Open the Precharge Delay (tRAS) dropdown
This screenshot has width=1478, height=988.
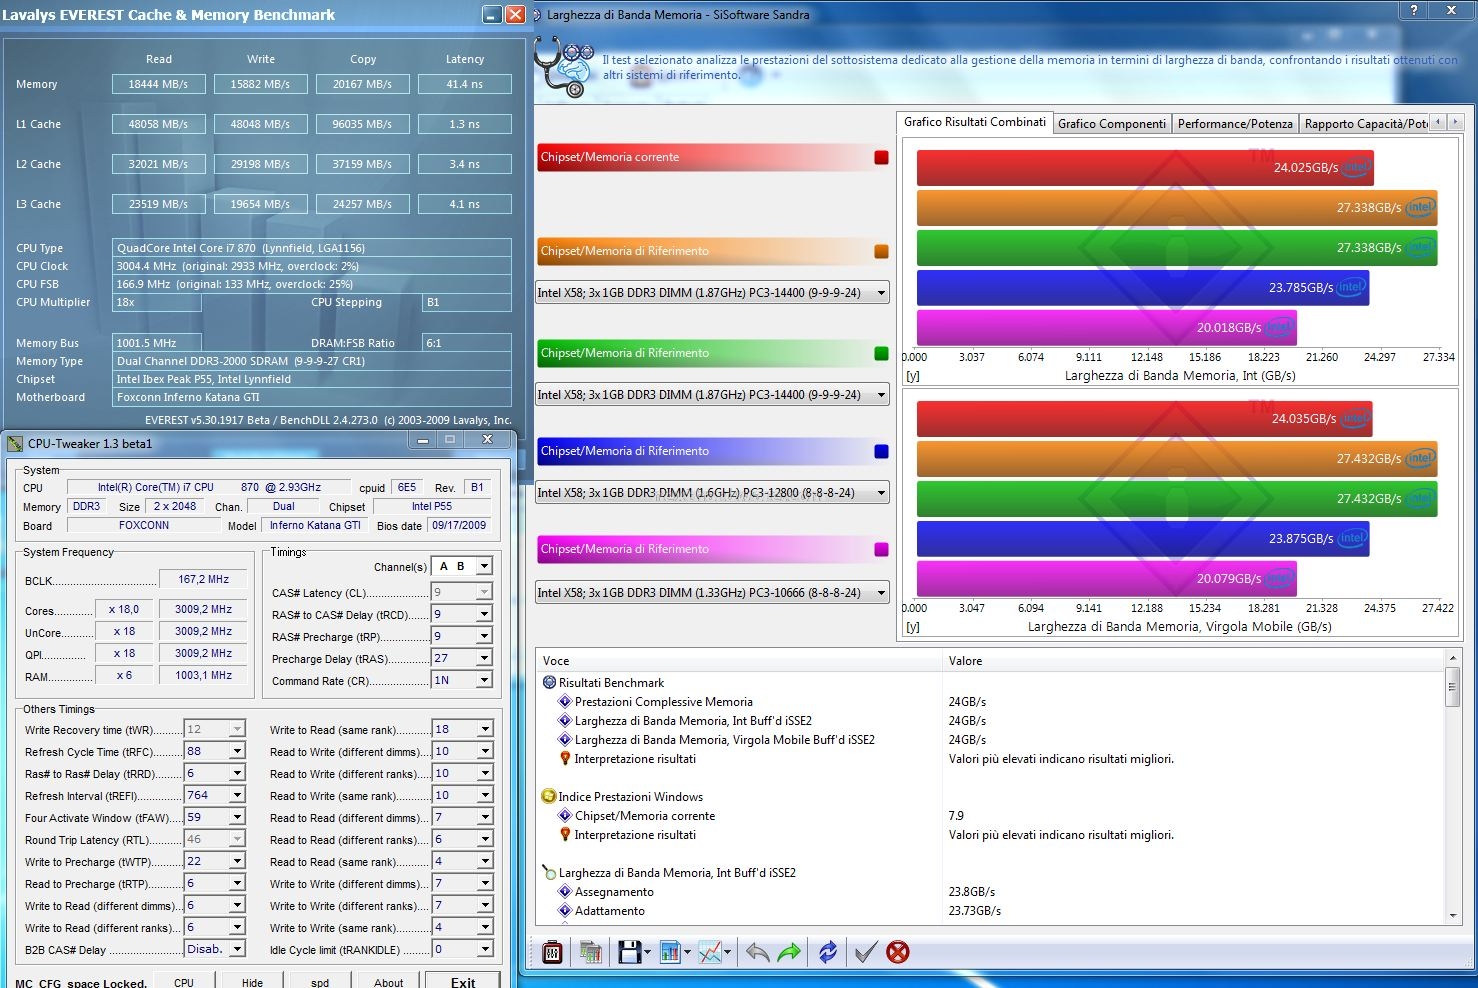tap(484, 658)
